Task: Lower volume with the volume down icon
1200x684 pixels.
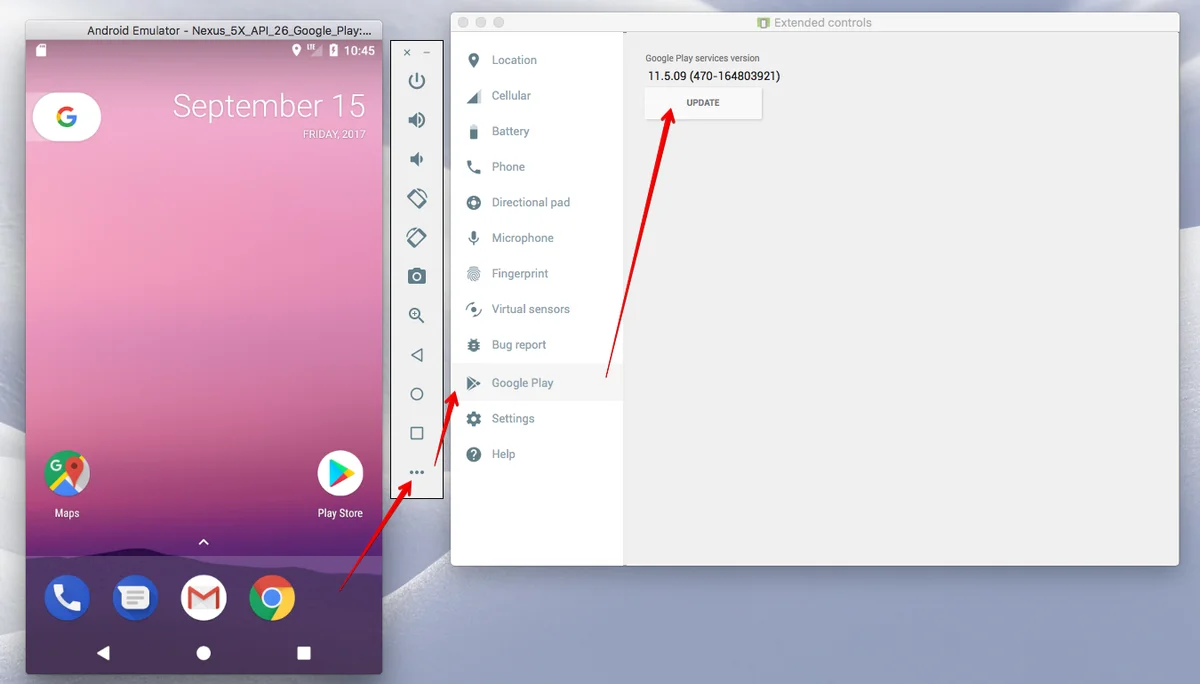Action: tap(417, 159)
